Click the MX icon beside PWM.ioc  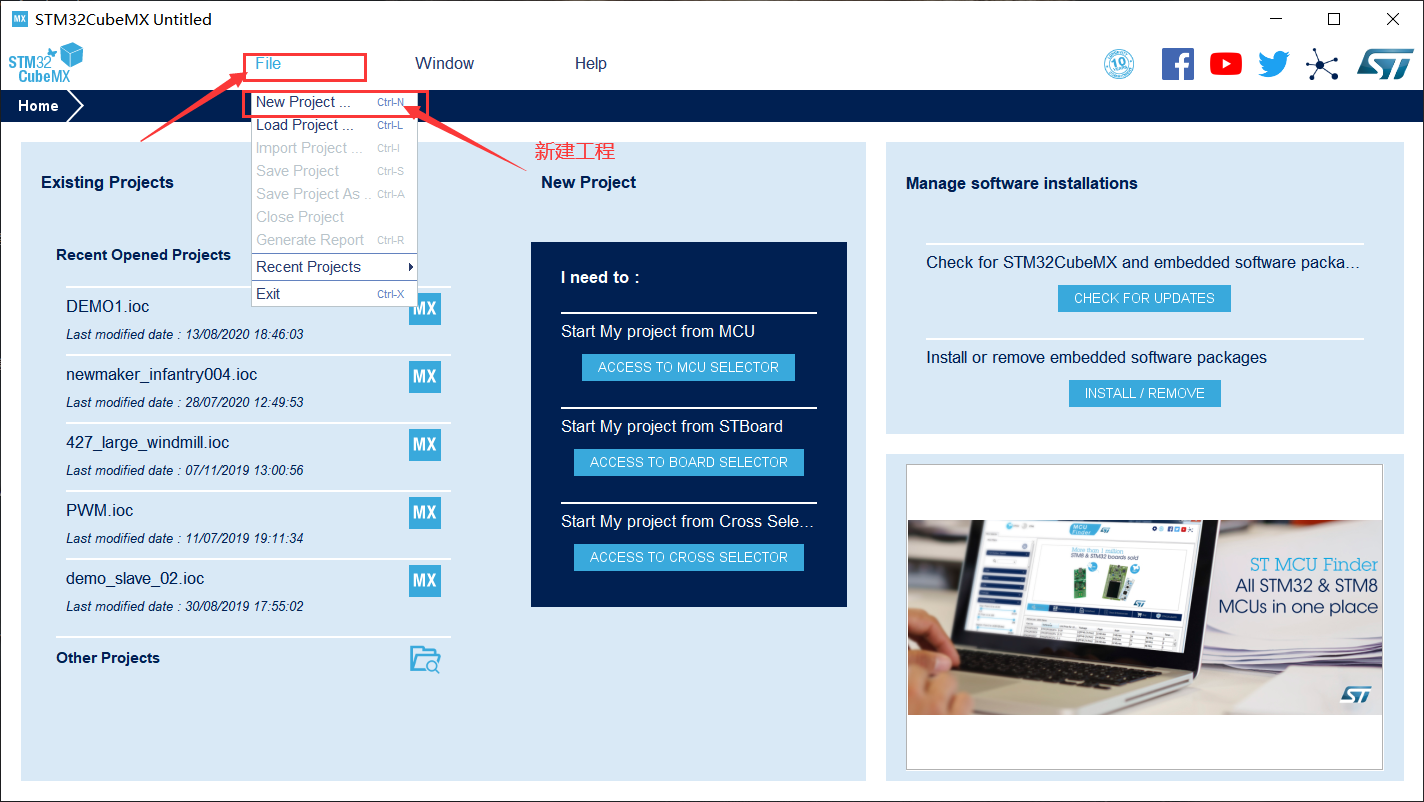(x=425, y=513)
